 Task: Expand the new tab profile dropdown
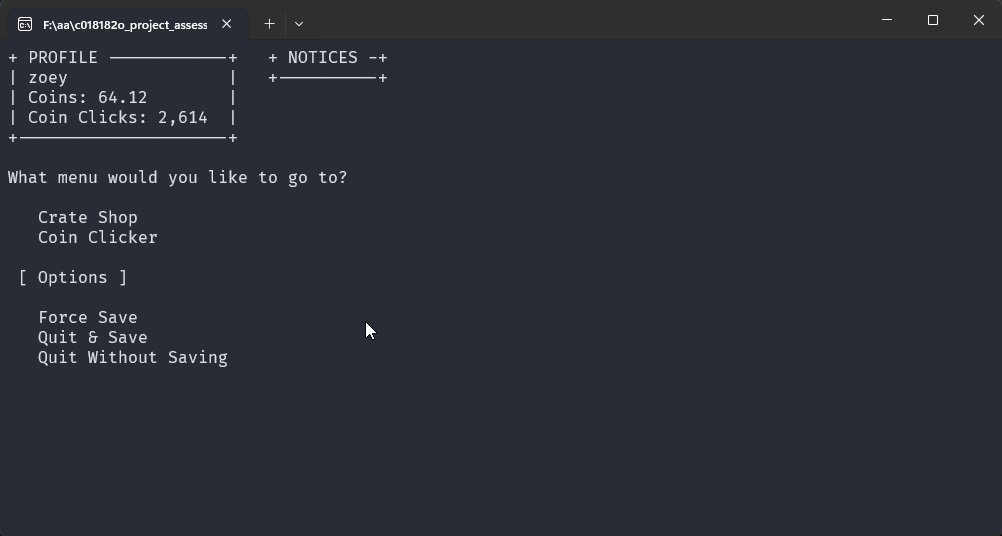299,23
